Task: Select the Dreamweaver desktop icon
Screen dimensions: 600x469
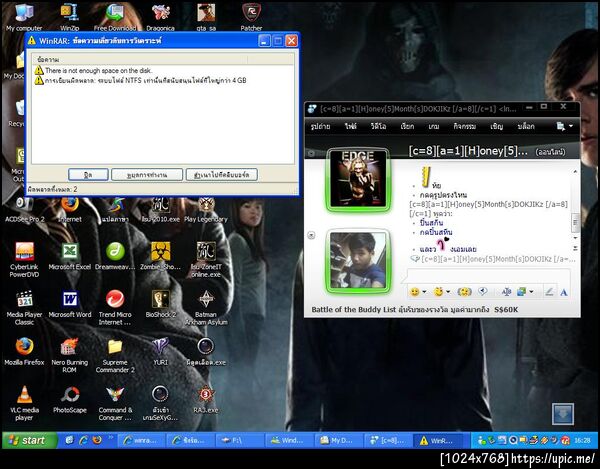Action: point(115,256)
